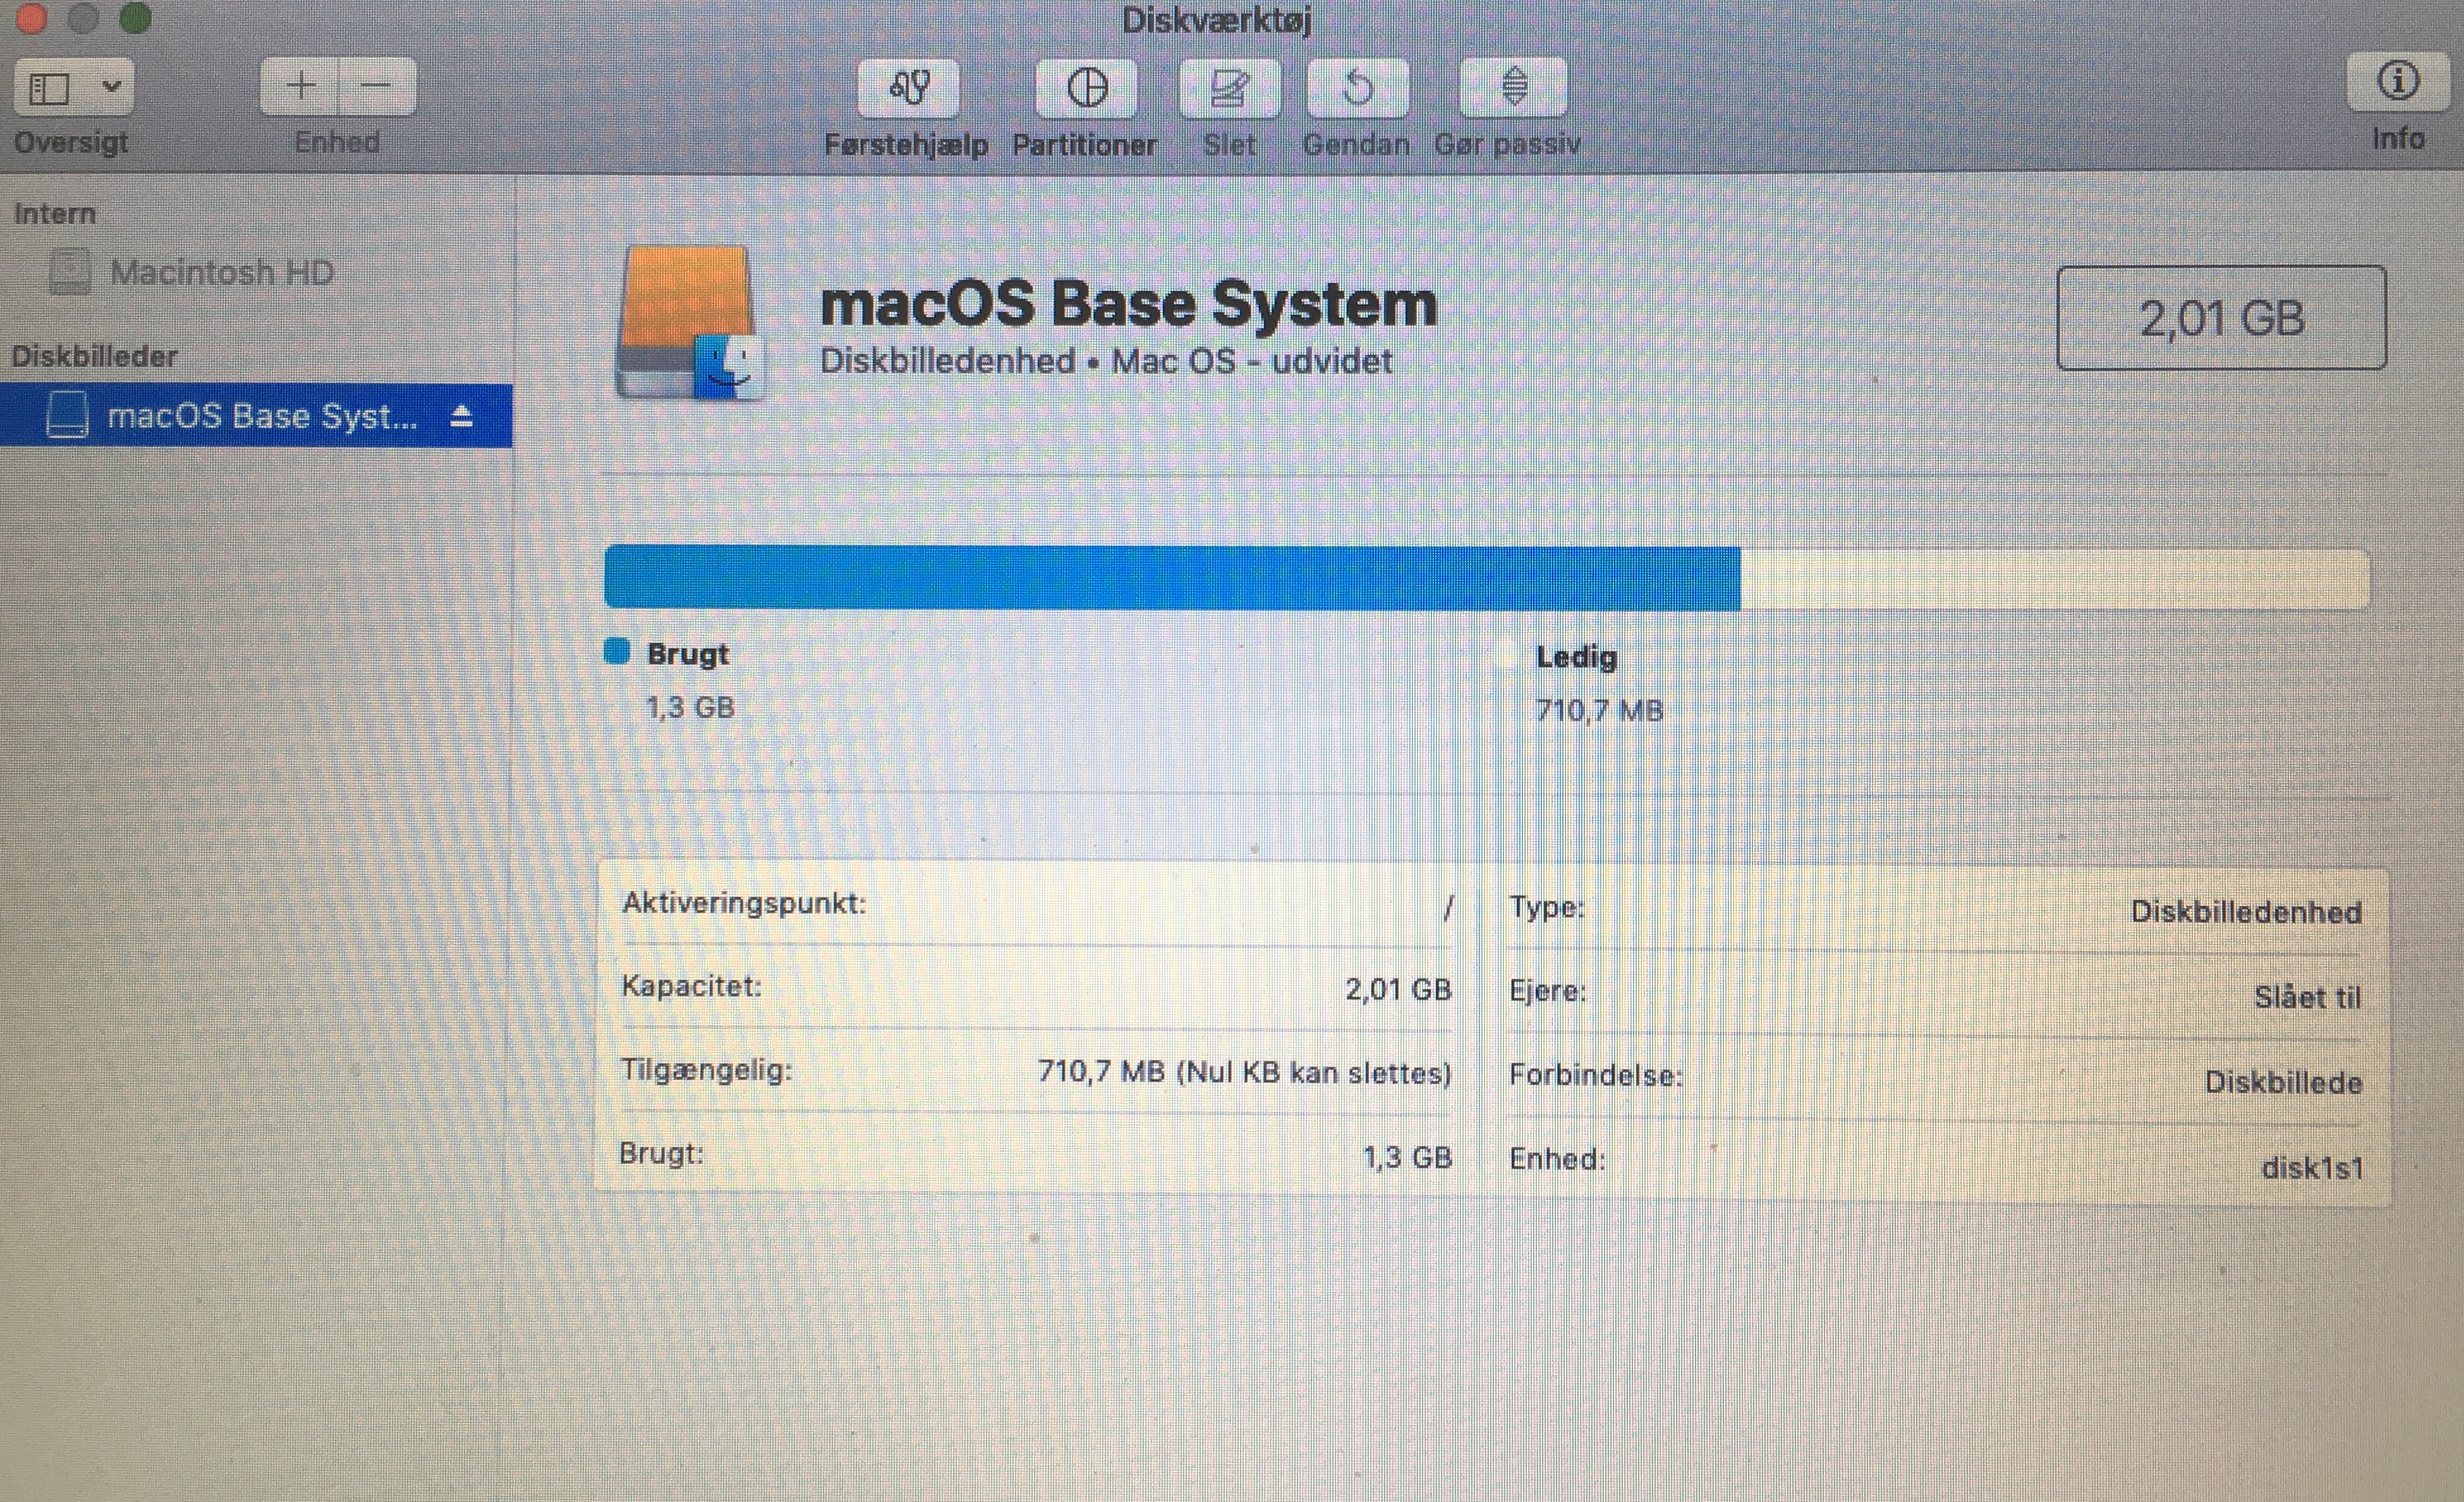
Task: Click the Slet (Erase) toolbar icon
Action: pos(1229,88)
